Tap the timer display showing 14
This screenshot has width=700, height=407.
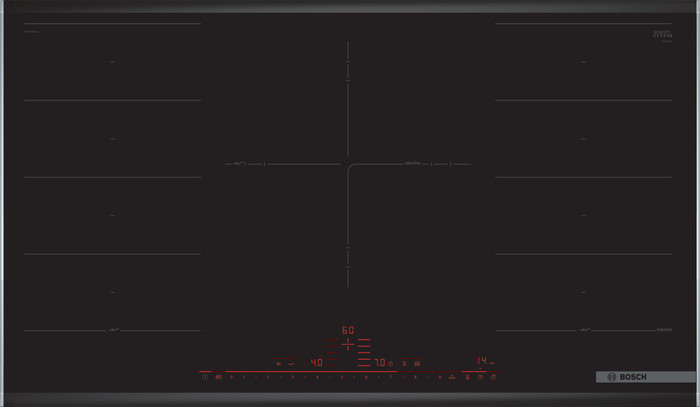482,361
